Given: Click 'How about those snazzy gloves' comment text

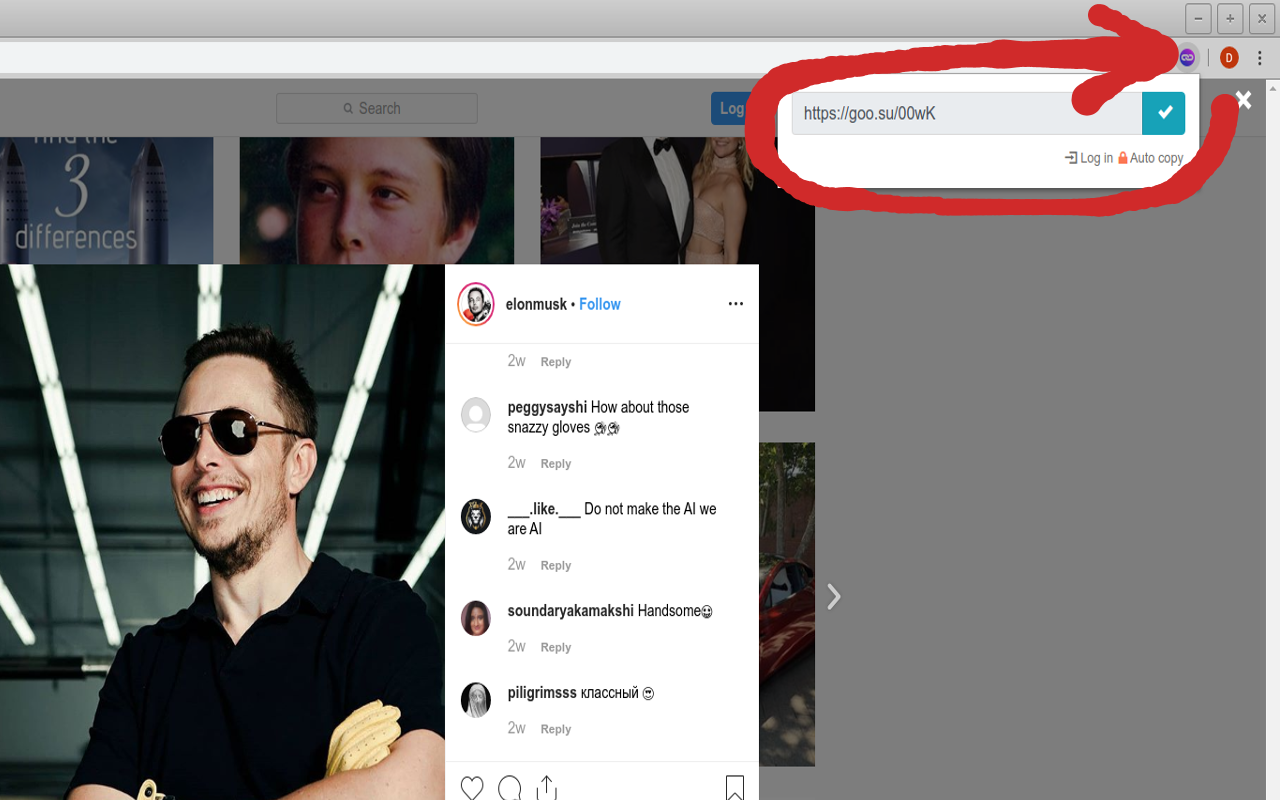Looking at the screenshot, I should (598, 417).
